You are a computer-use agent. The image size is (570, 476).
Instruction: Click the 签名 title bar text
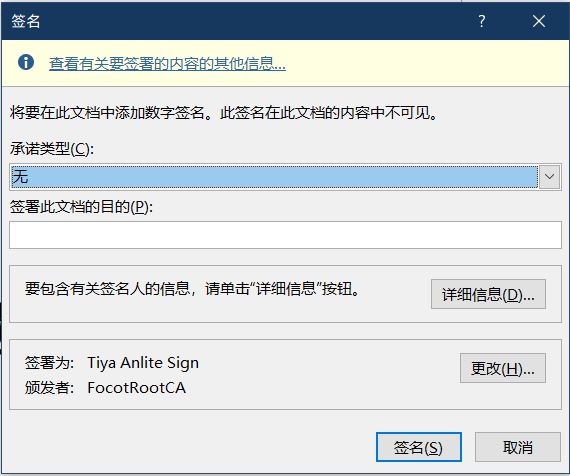[25, 21]
